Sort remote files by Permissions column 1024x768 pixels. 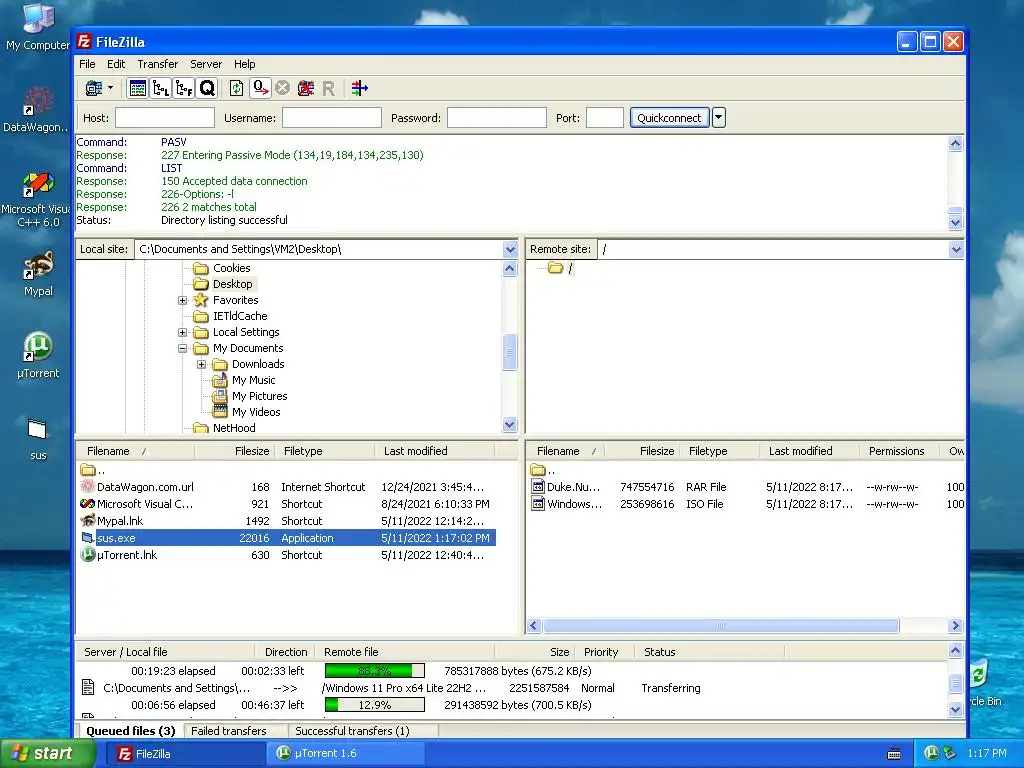tap(896, 451)
